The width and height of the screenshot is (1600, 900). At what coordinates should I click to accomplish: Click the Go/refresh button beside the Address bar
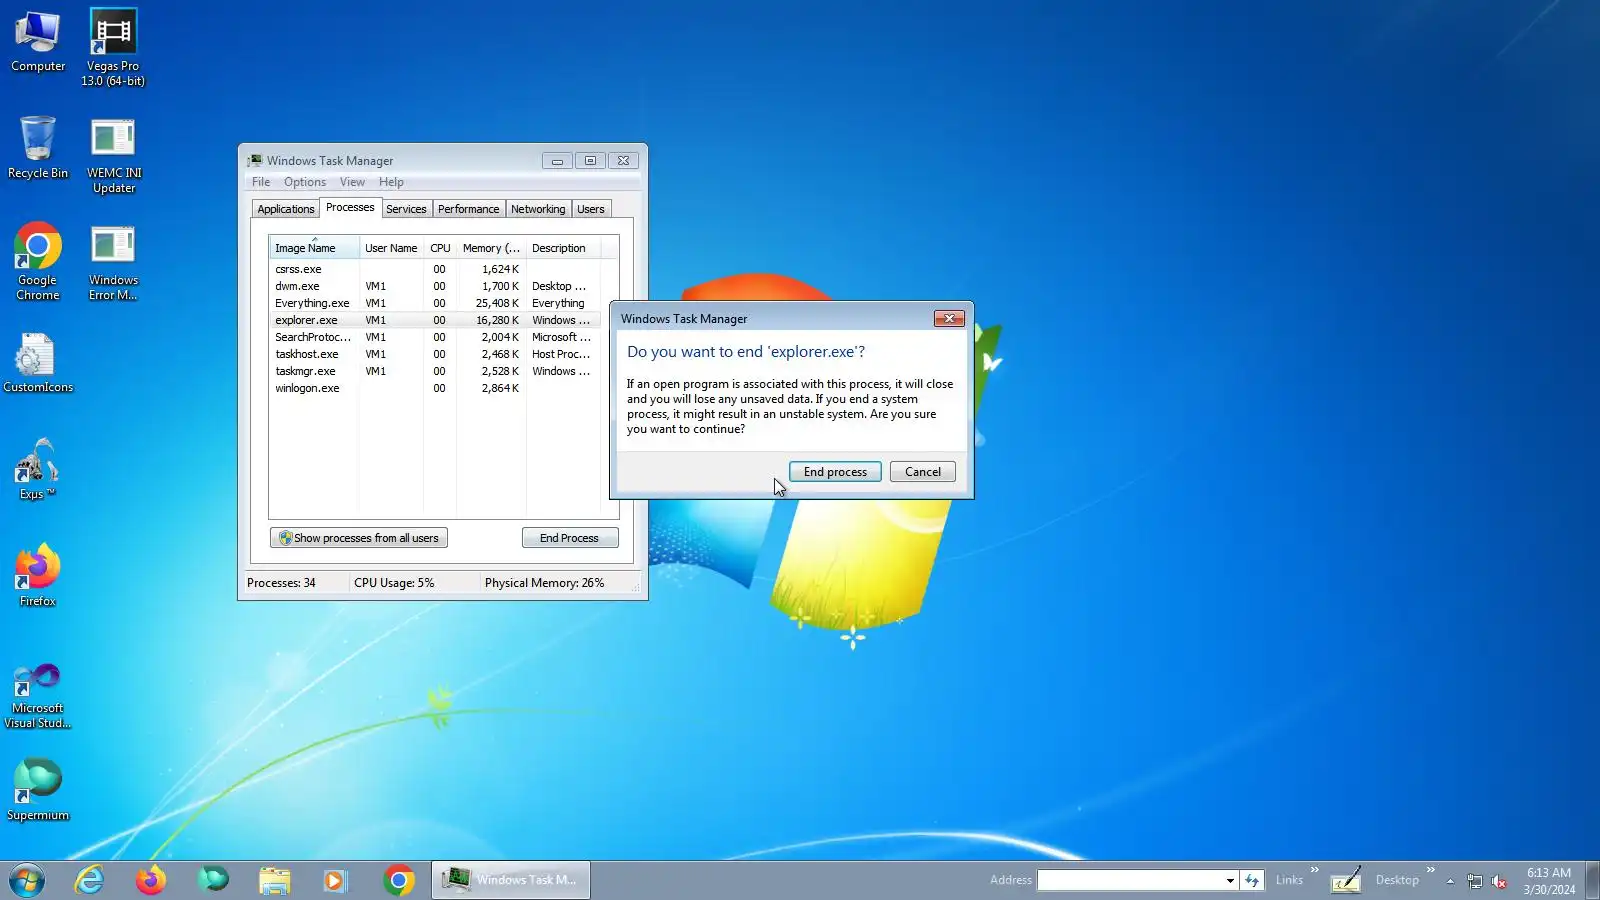coord(1252,880)
